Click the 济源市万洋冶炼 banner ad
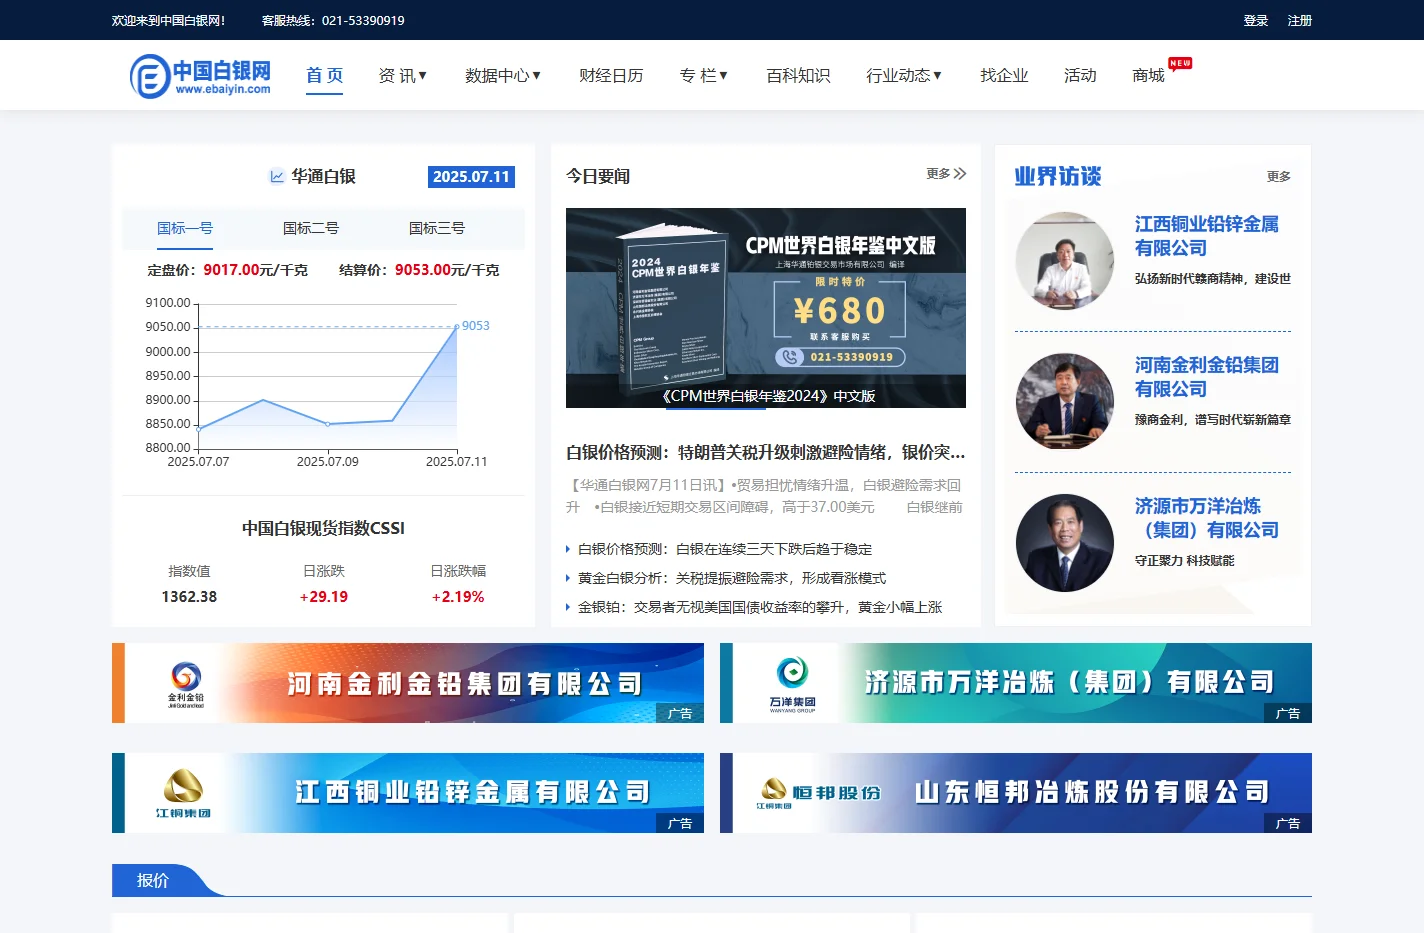The height and width of the screenshot is (933, 1424). click(1016, 683)
